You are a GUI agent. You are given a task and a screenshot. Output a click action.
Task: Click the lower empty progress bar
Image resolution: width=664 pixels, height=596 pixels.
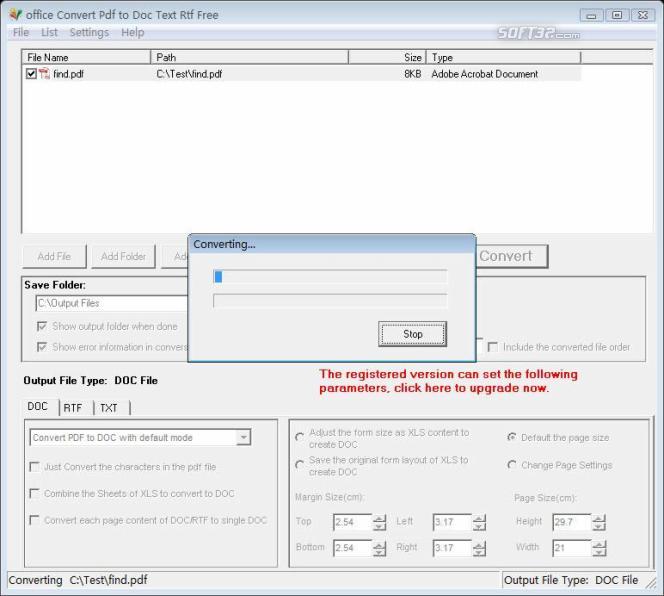click(330, 301)
